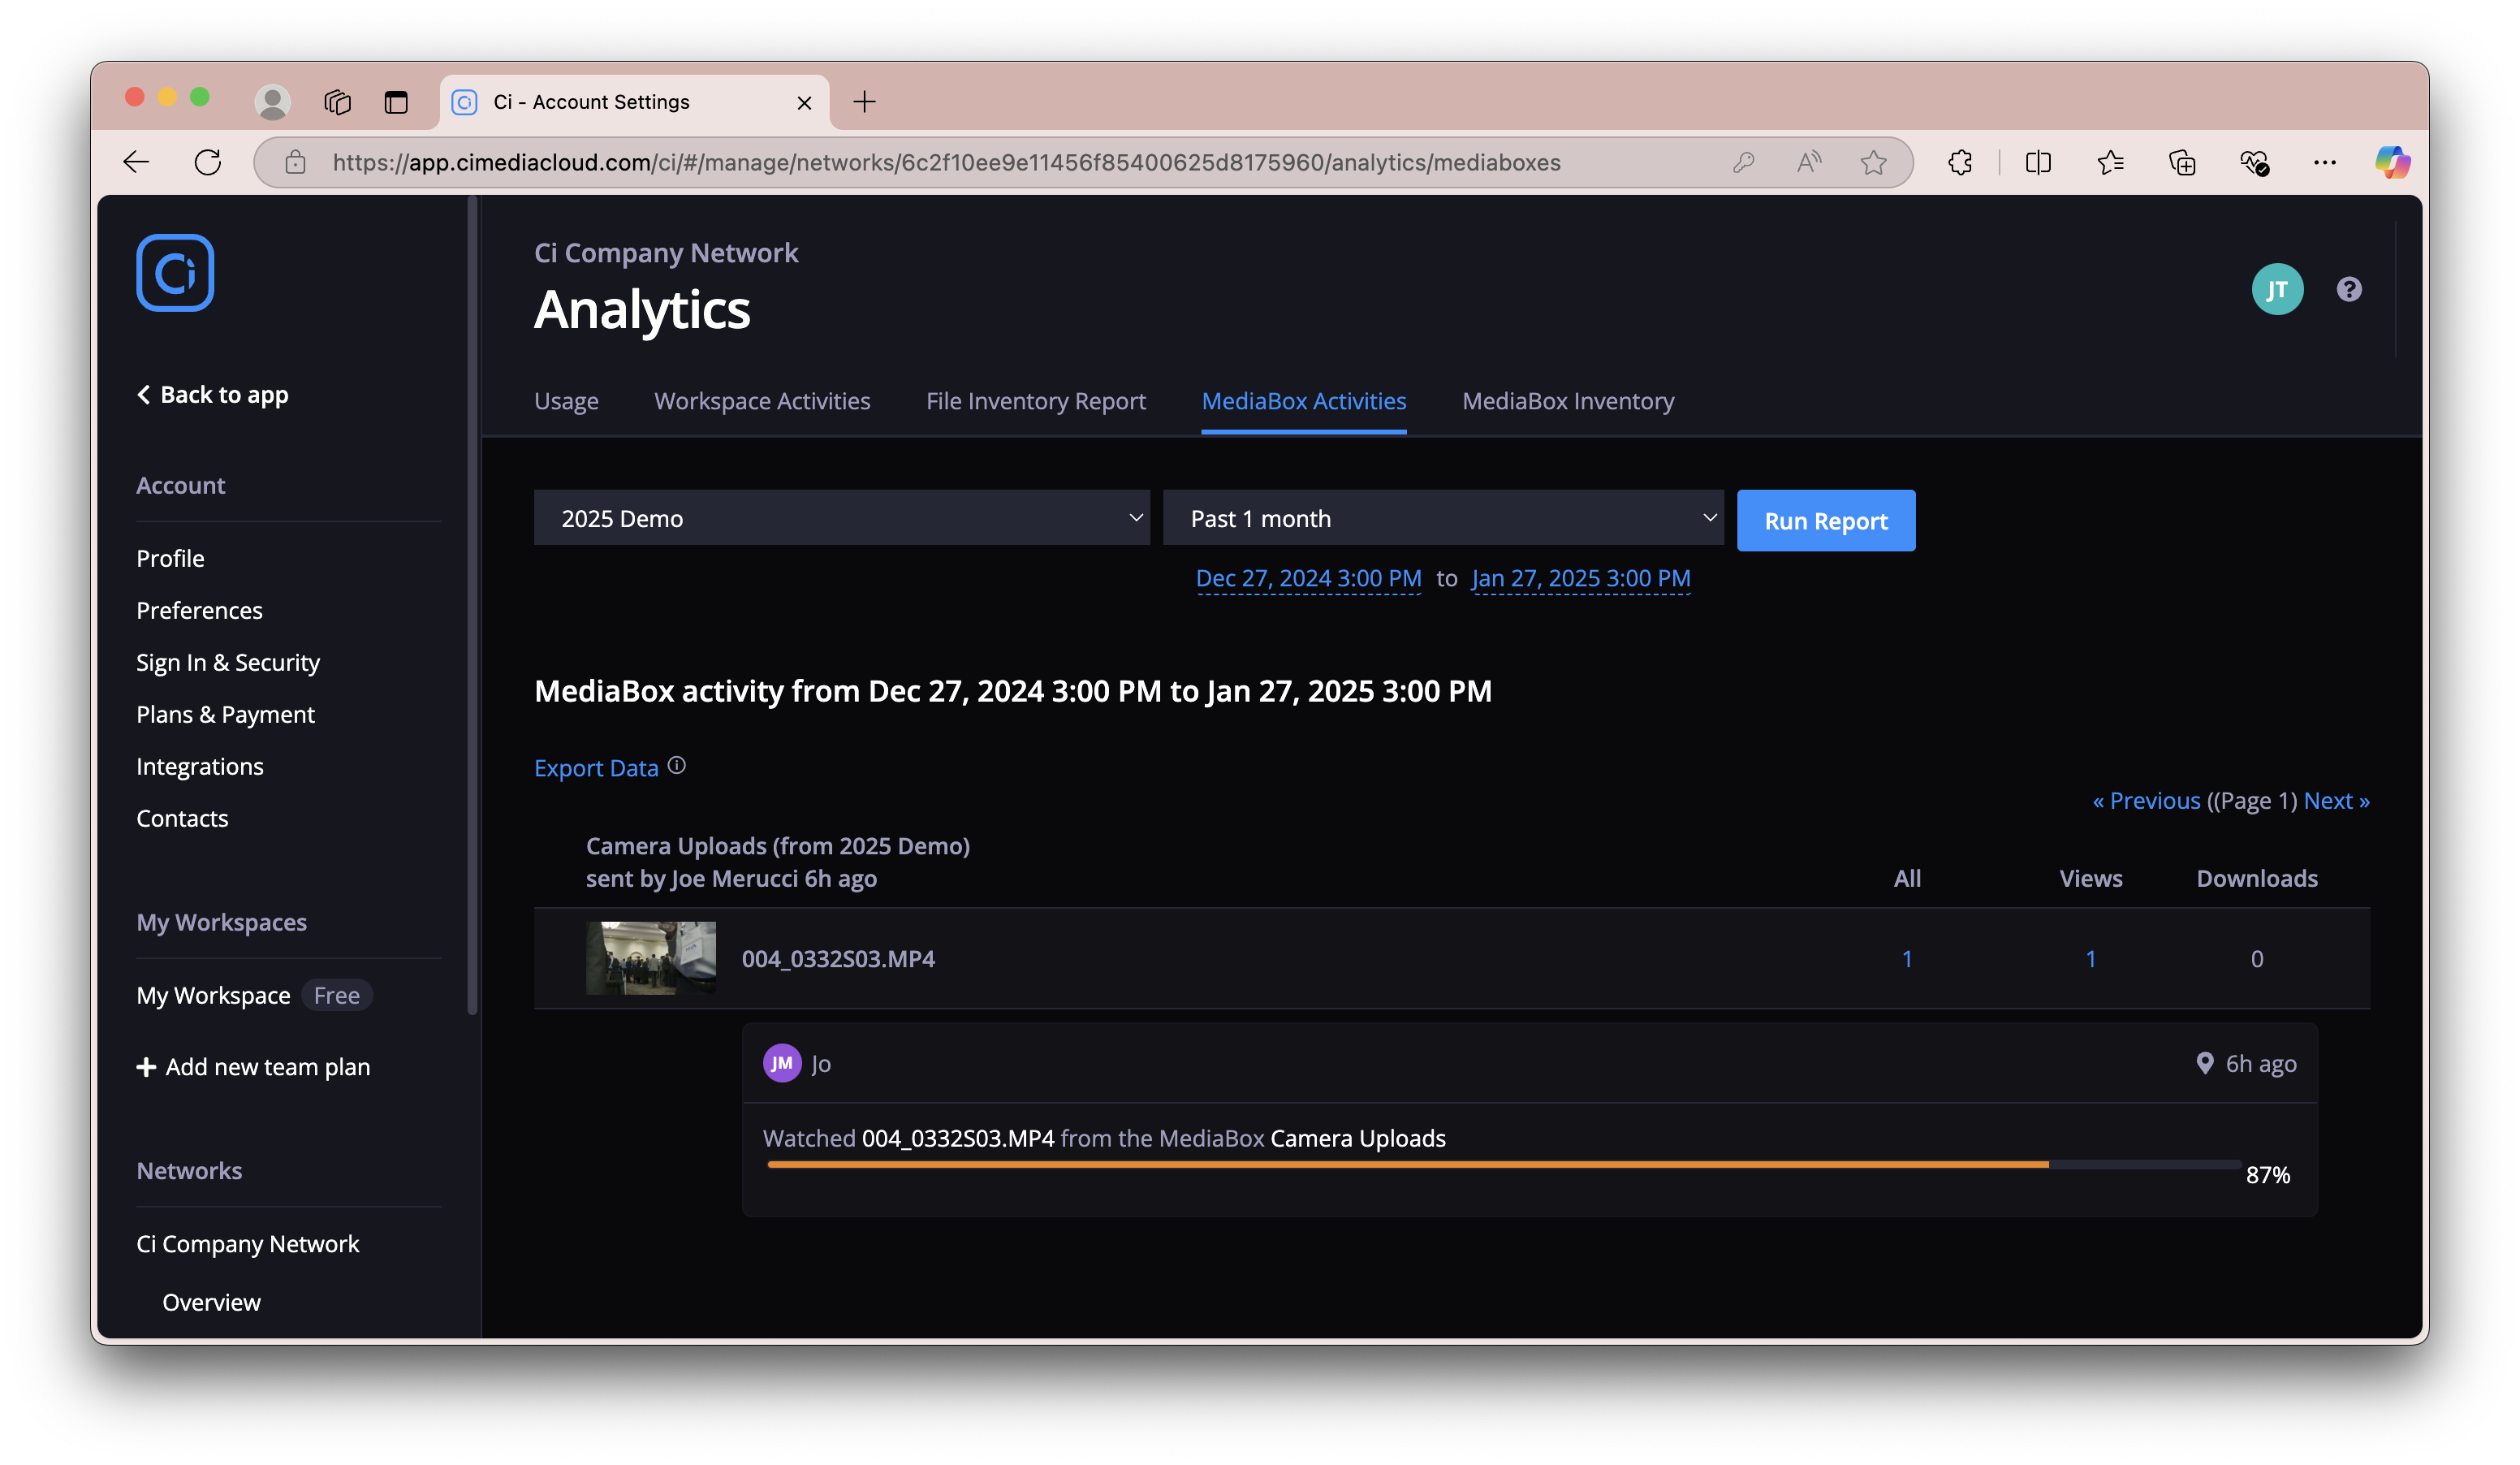2520x1465 pixels.
Task: Switch to the Usage tab
Action: [x=566, y=401]
